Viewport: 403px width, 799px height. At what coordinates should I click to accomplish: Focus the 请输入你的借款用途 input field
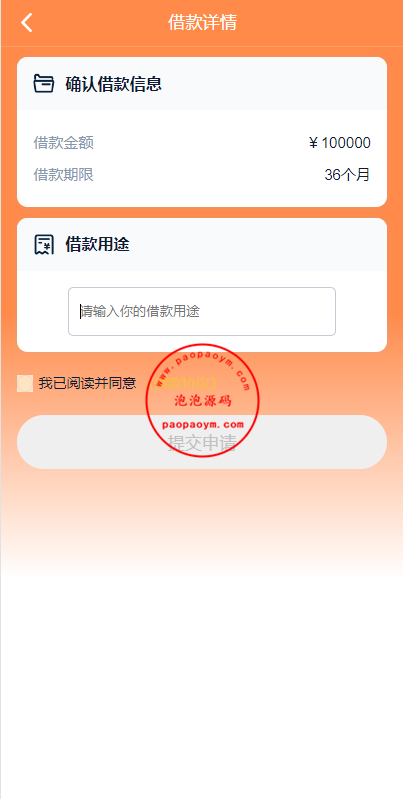pyautogui.click(x=202, y=311)
